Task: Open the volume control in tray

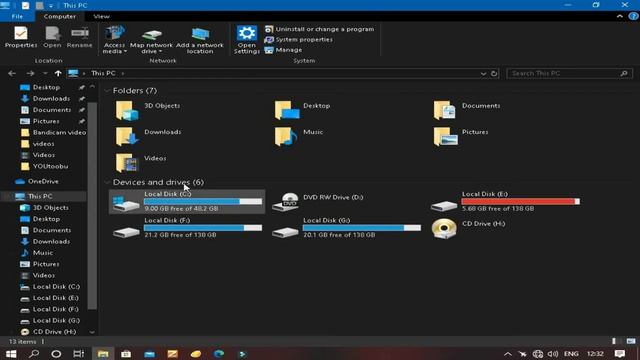Action: (x=553, y=354)
